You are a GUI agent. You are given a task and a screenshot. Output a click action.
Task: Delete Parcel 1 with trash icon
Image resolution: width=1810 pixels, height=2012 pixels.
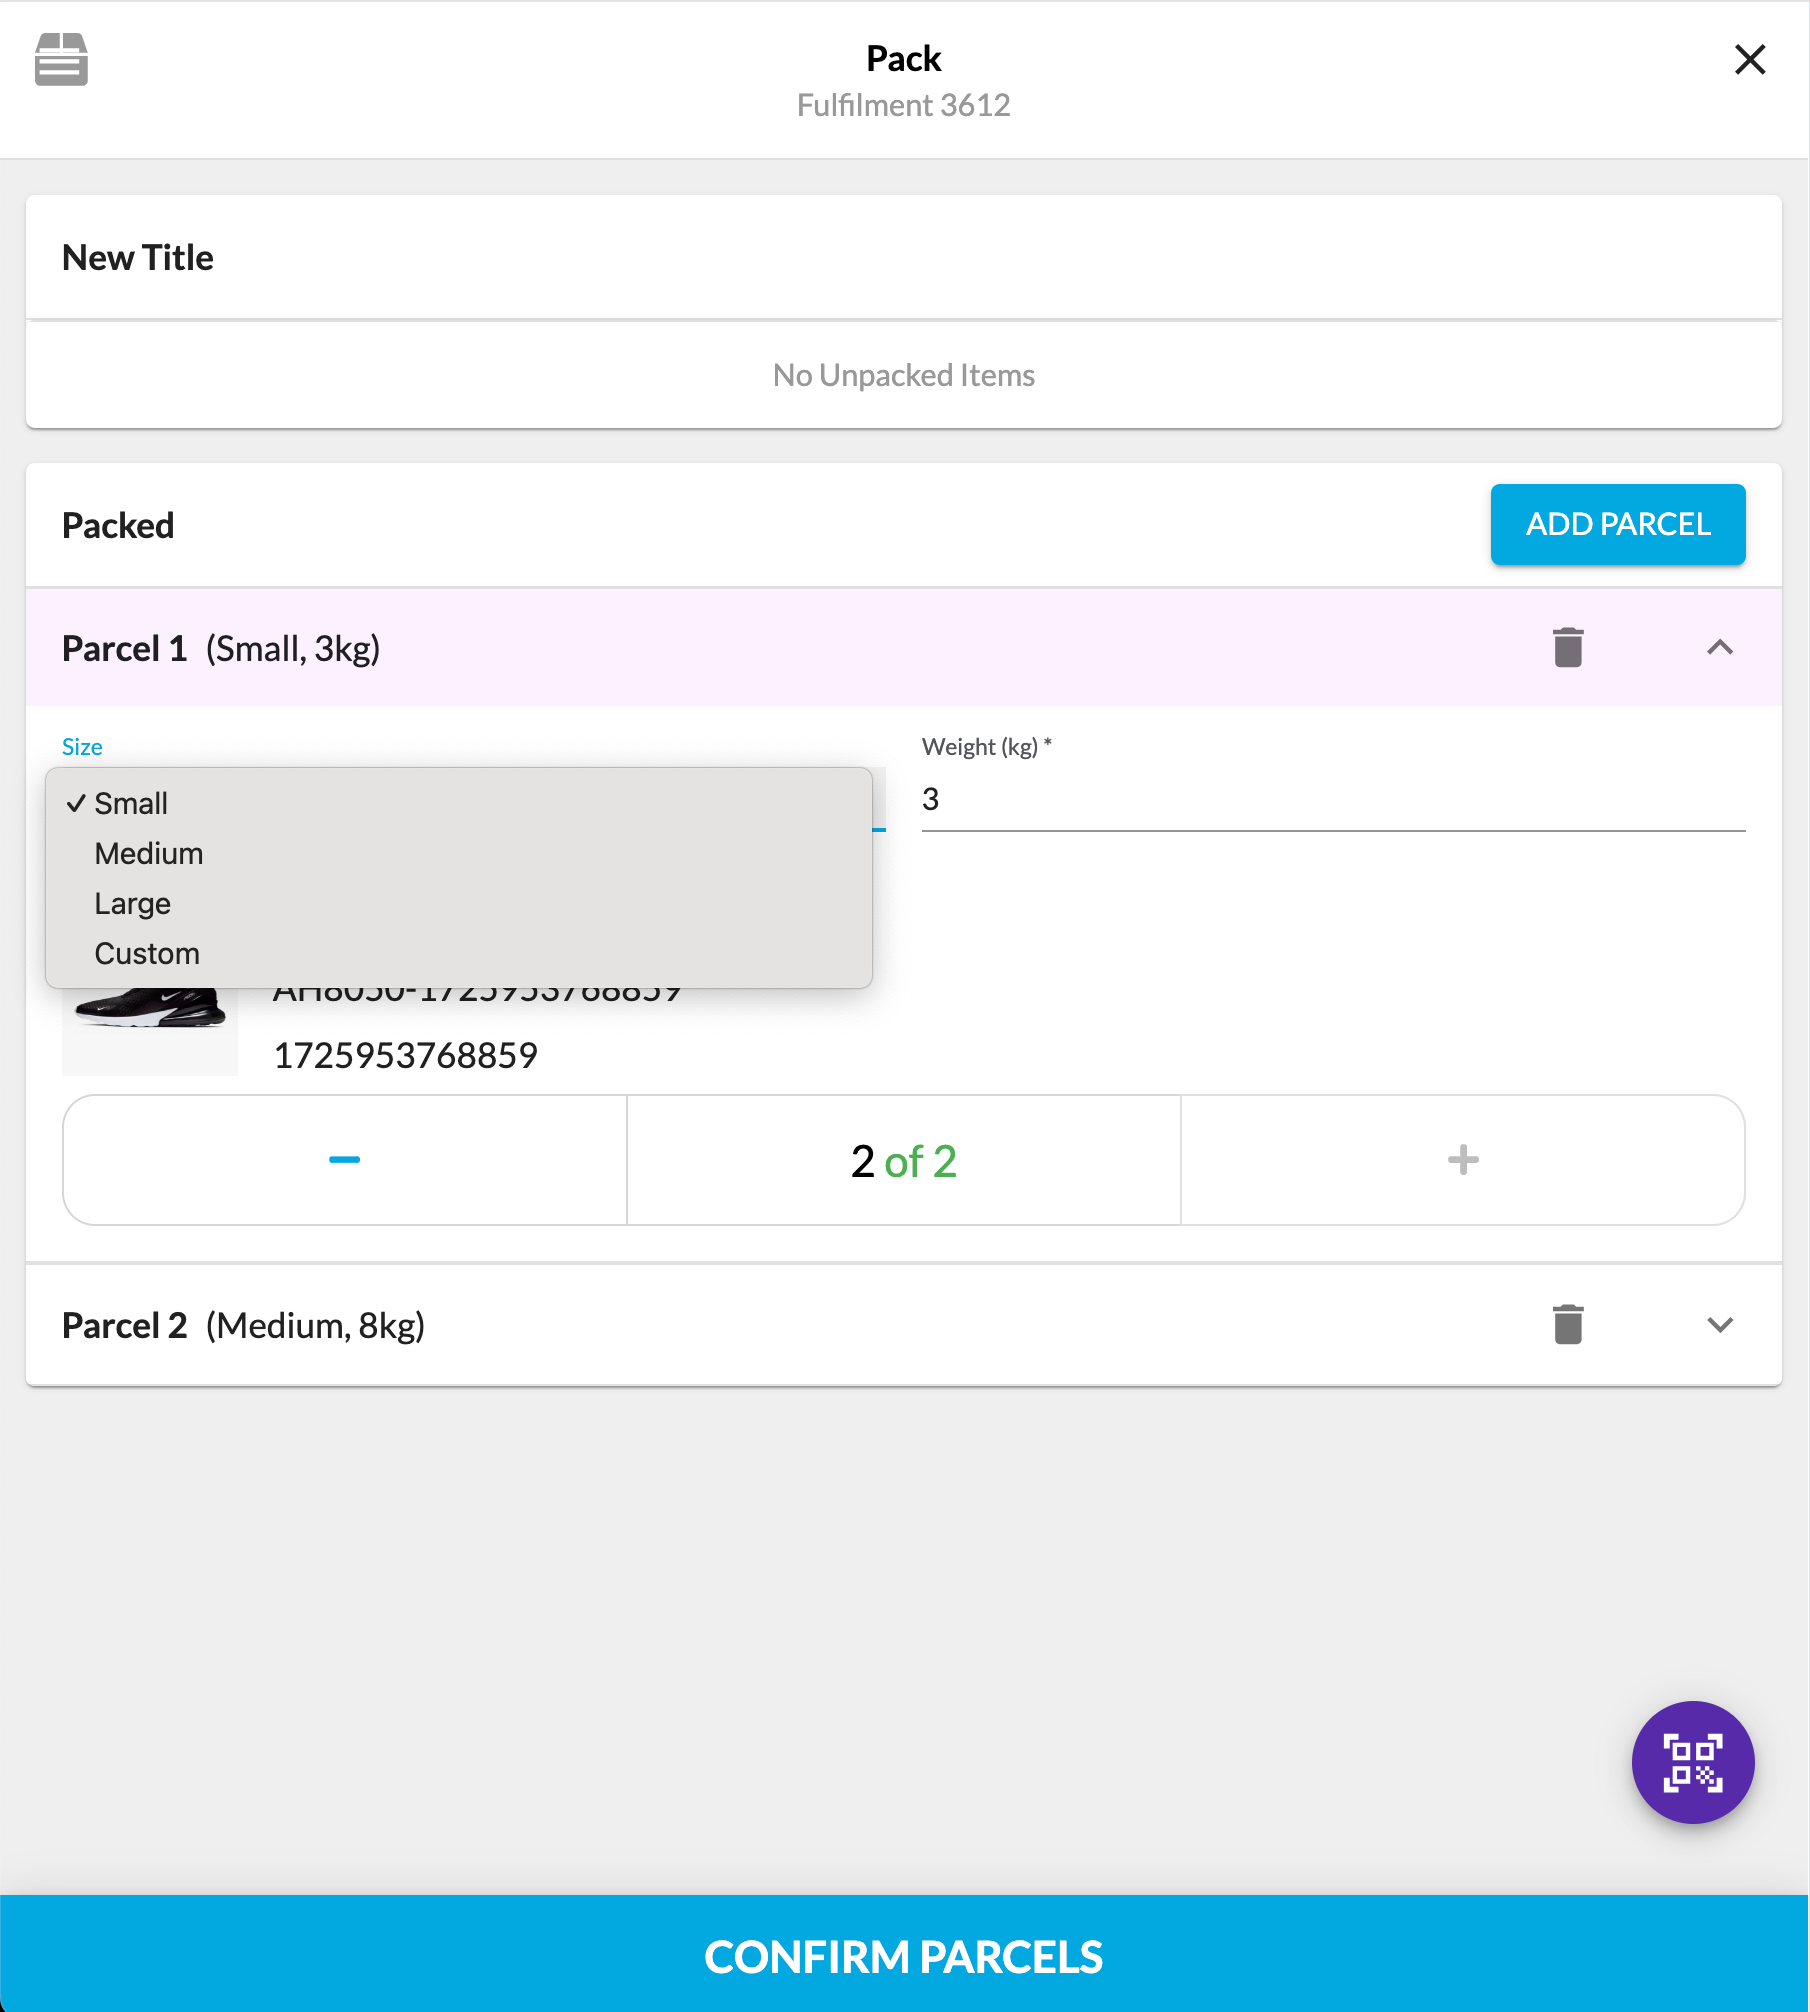coord(1568,648)
